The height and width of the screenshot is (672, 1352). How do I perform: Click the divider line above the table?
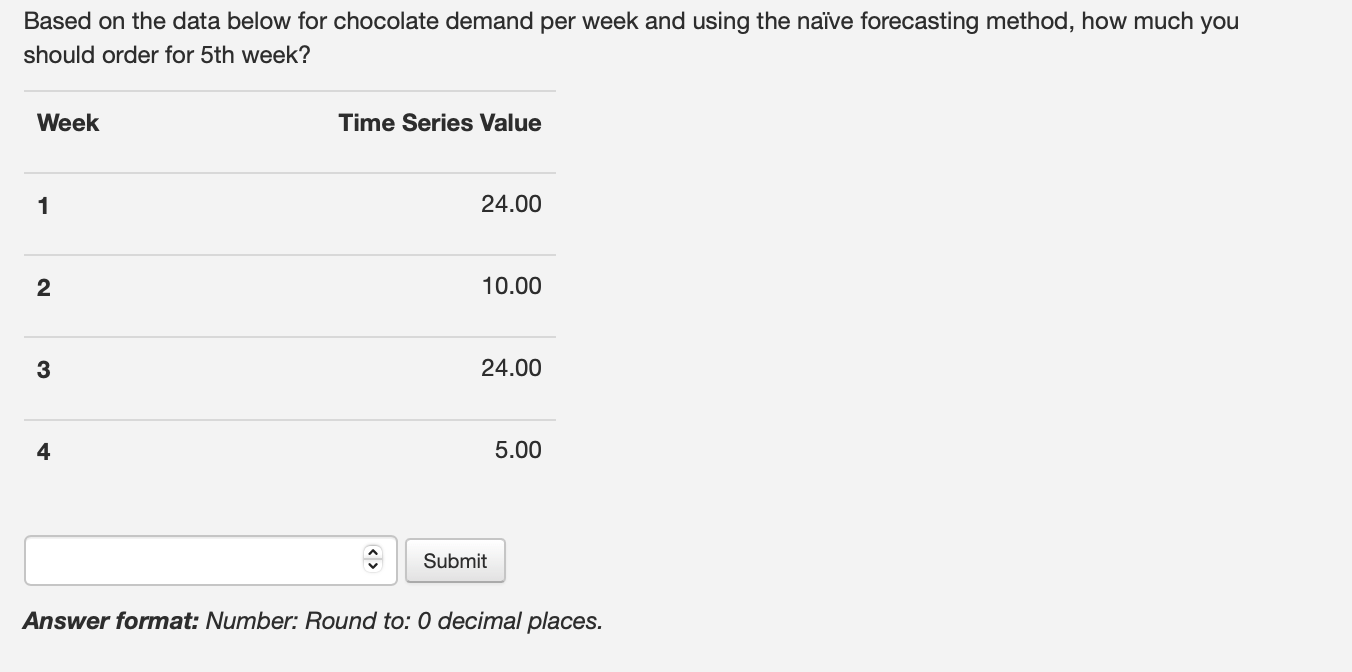(x=288, y=91)
